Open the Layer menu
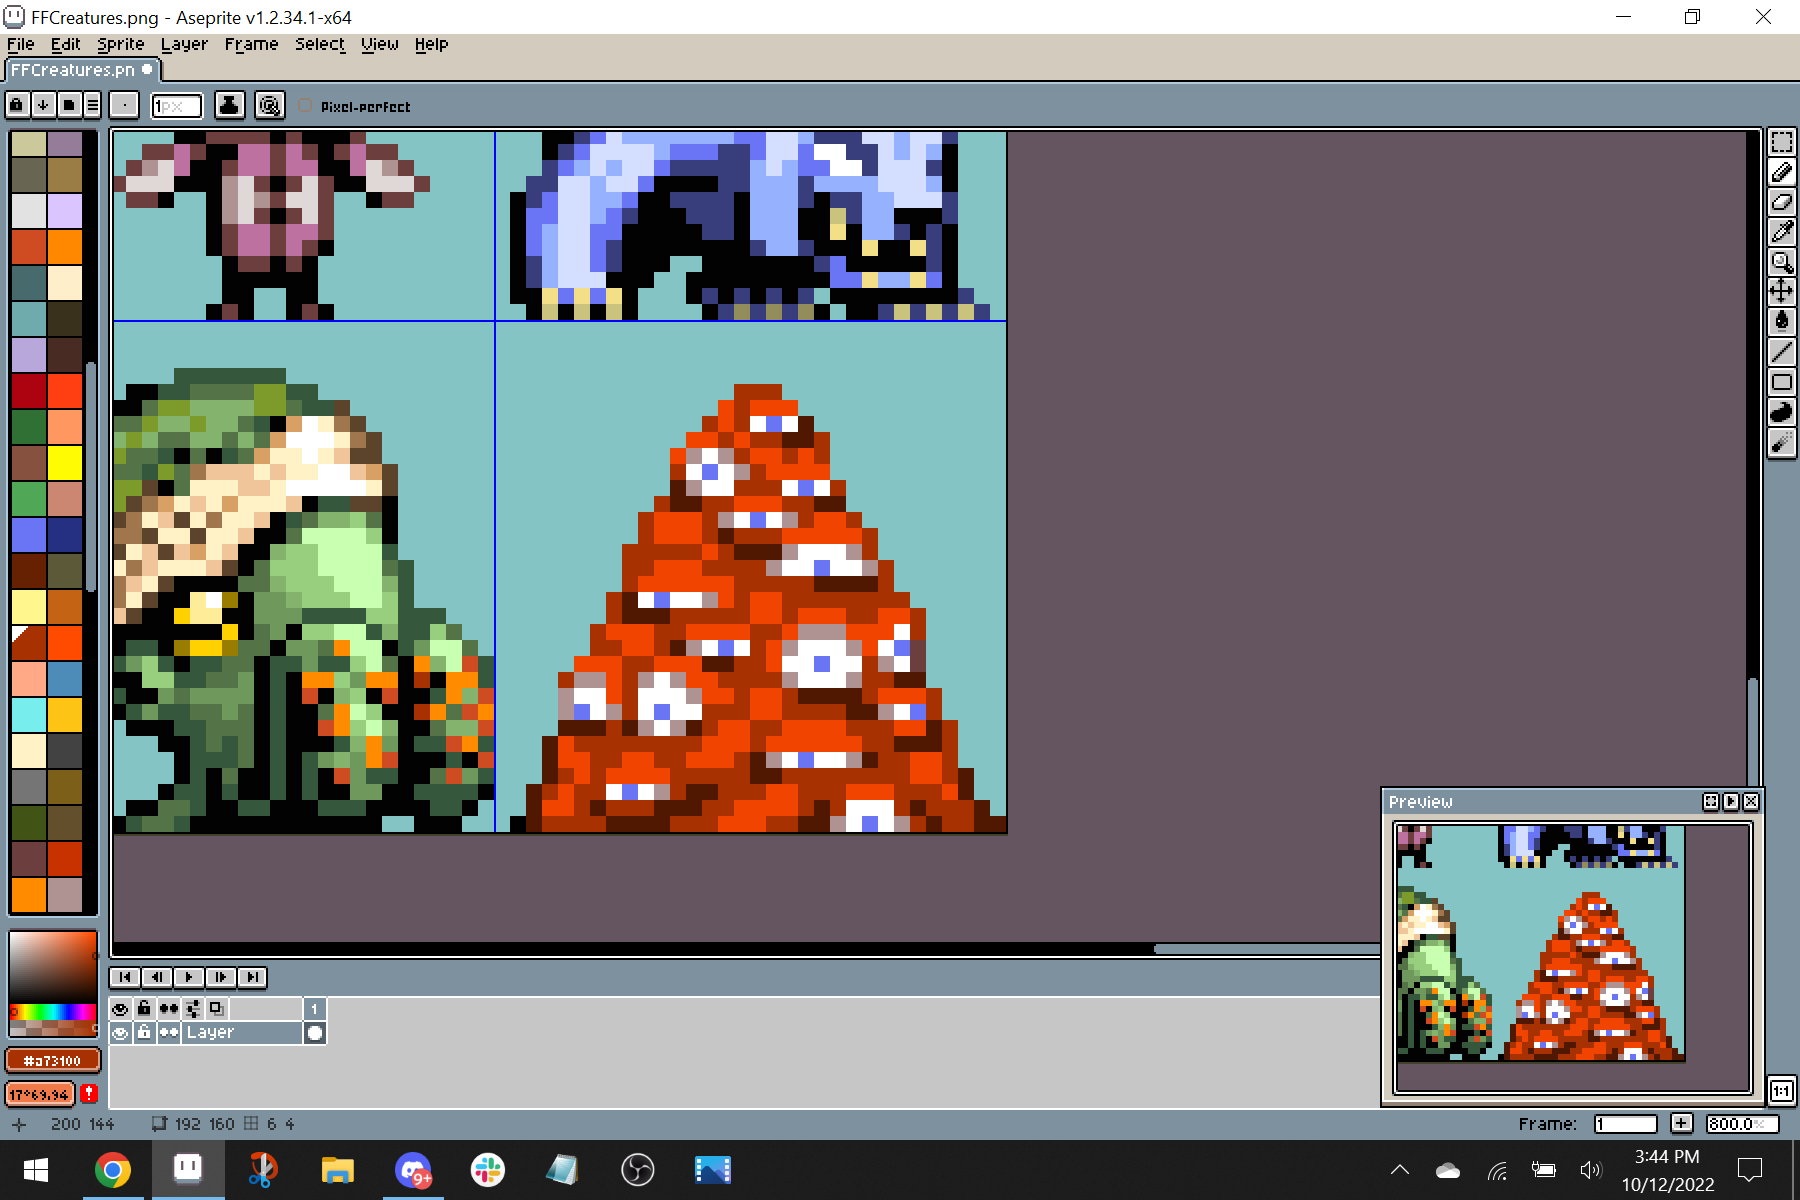The height and width of the screenshot is (1200, 1800). pyautogui.click(x=184, y=44)
